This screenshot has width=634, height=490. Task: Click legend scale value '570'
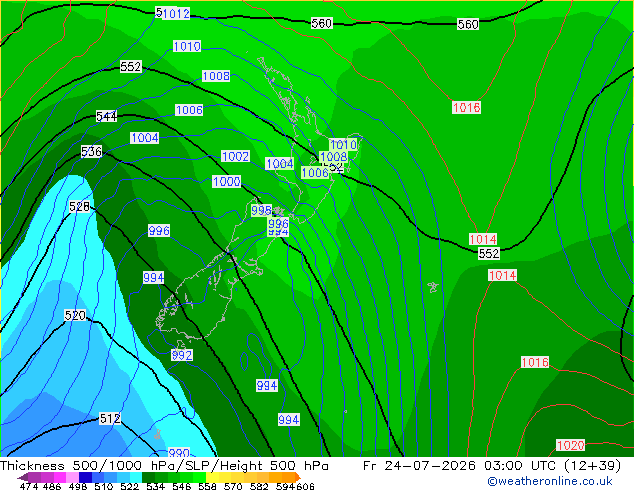click(x=233, y=486)
